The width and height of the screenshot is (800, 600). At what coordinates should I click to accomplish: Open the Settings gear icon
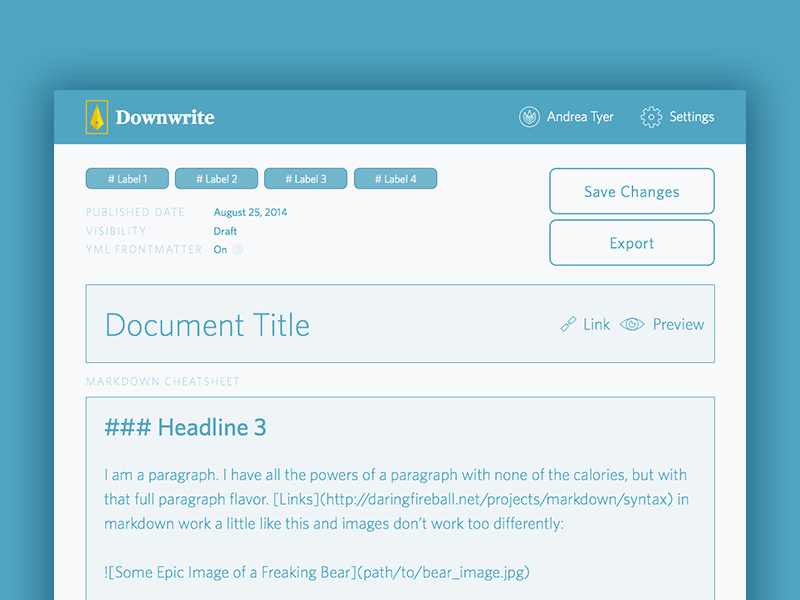tap(651, 117)
